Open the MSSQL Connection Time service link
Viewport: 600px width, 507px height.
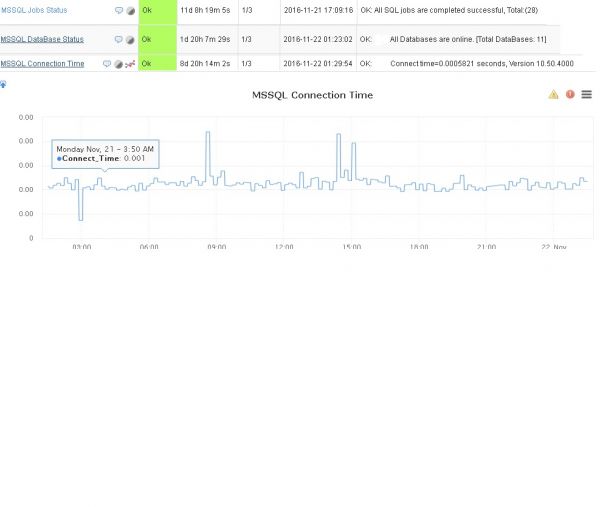42,64
